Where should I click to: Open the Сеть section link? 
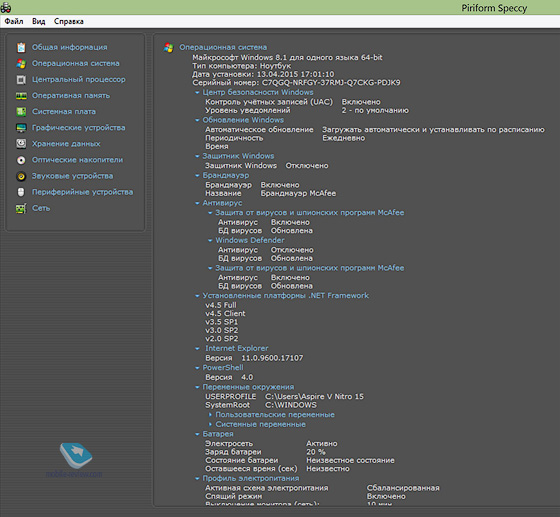pos(41,208)
